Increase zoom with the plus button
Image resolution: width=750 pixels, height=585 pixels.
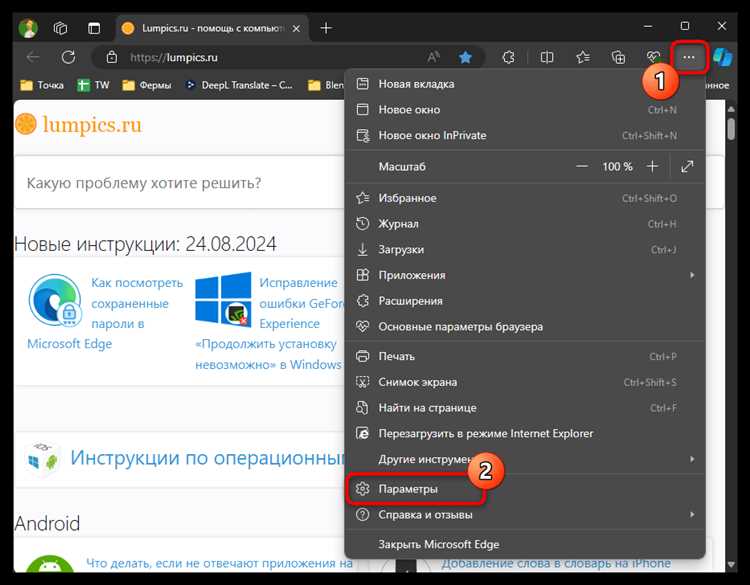tap(652, 166)
